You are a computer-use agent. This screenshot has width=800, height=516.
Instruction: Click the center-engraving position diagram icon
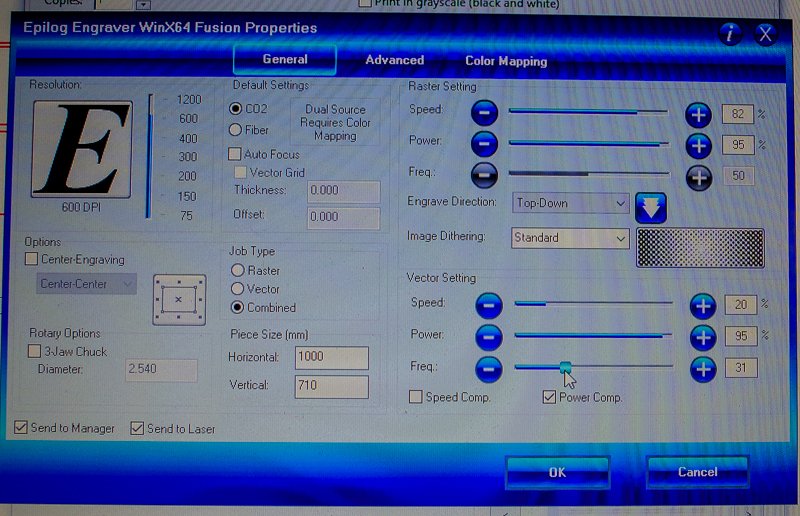[179, 300]
